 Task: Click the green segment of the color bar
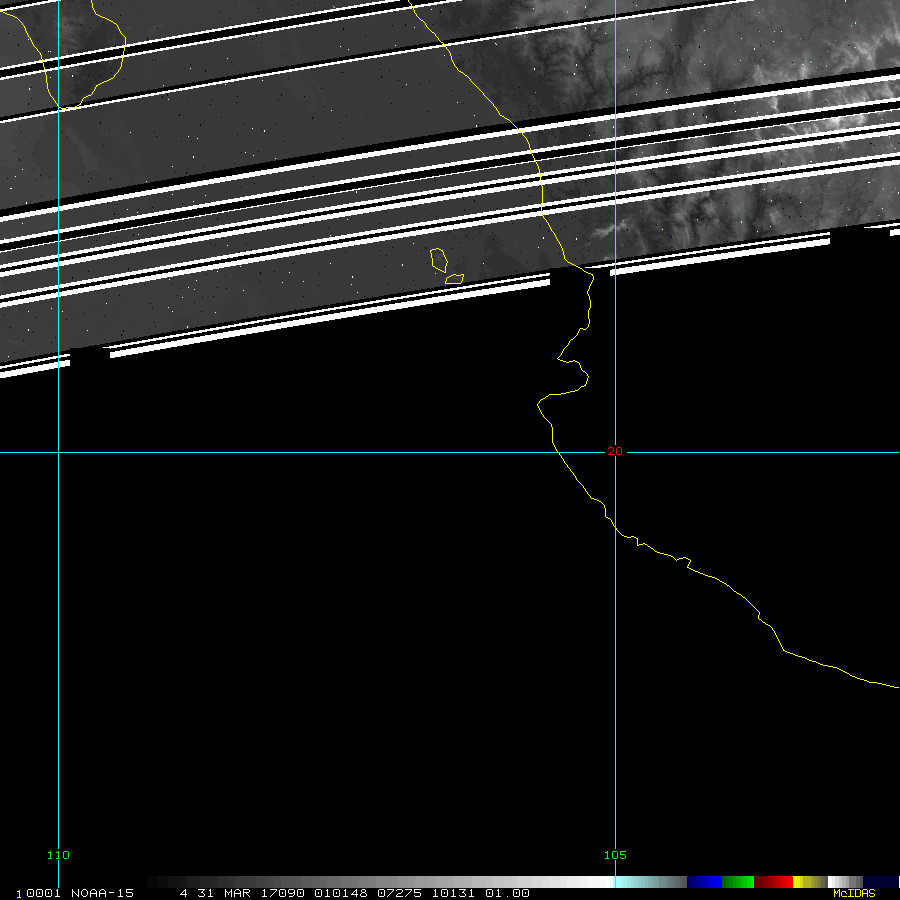click(738, 882)
